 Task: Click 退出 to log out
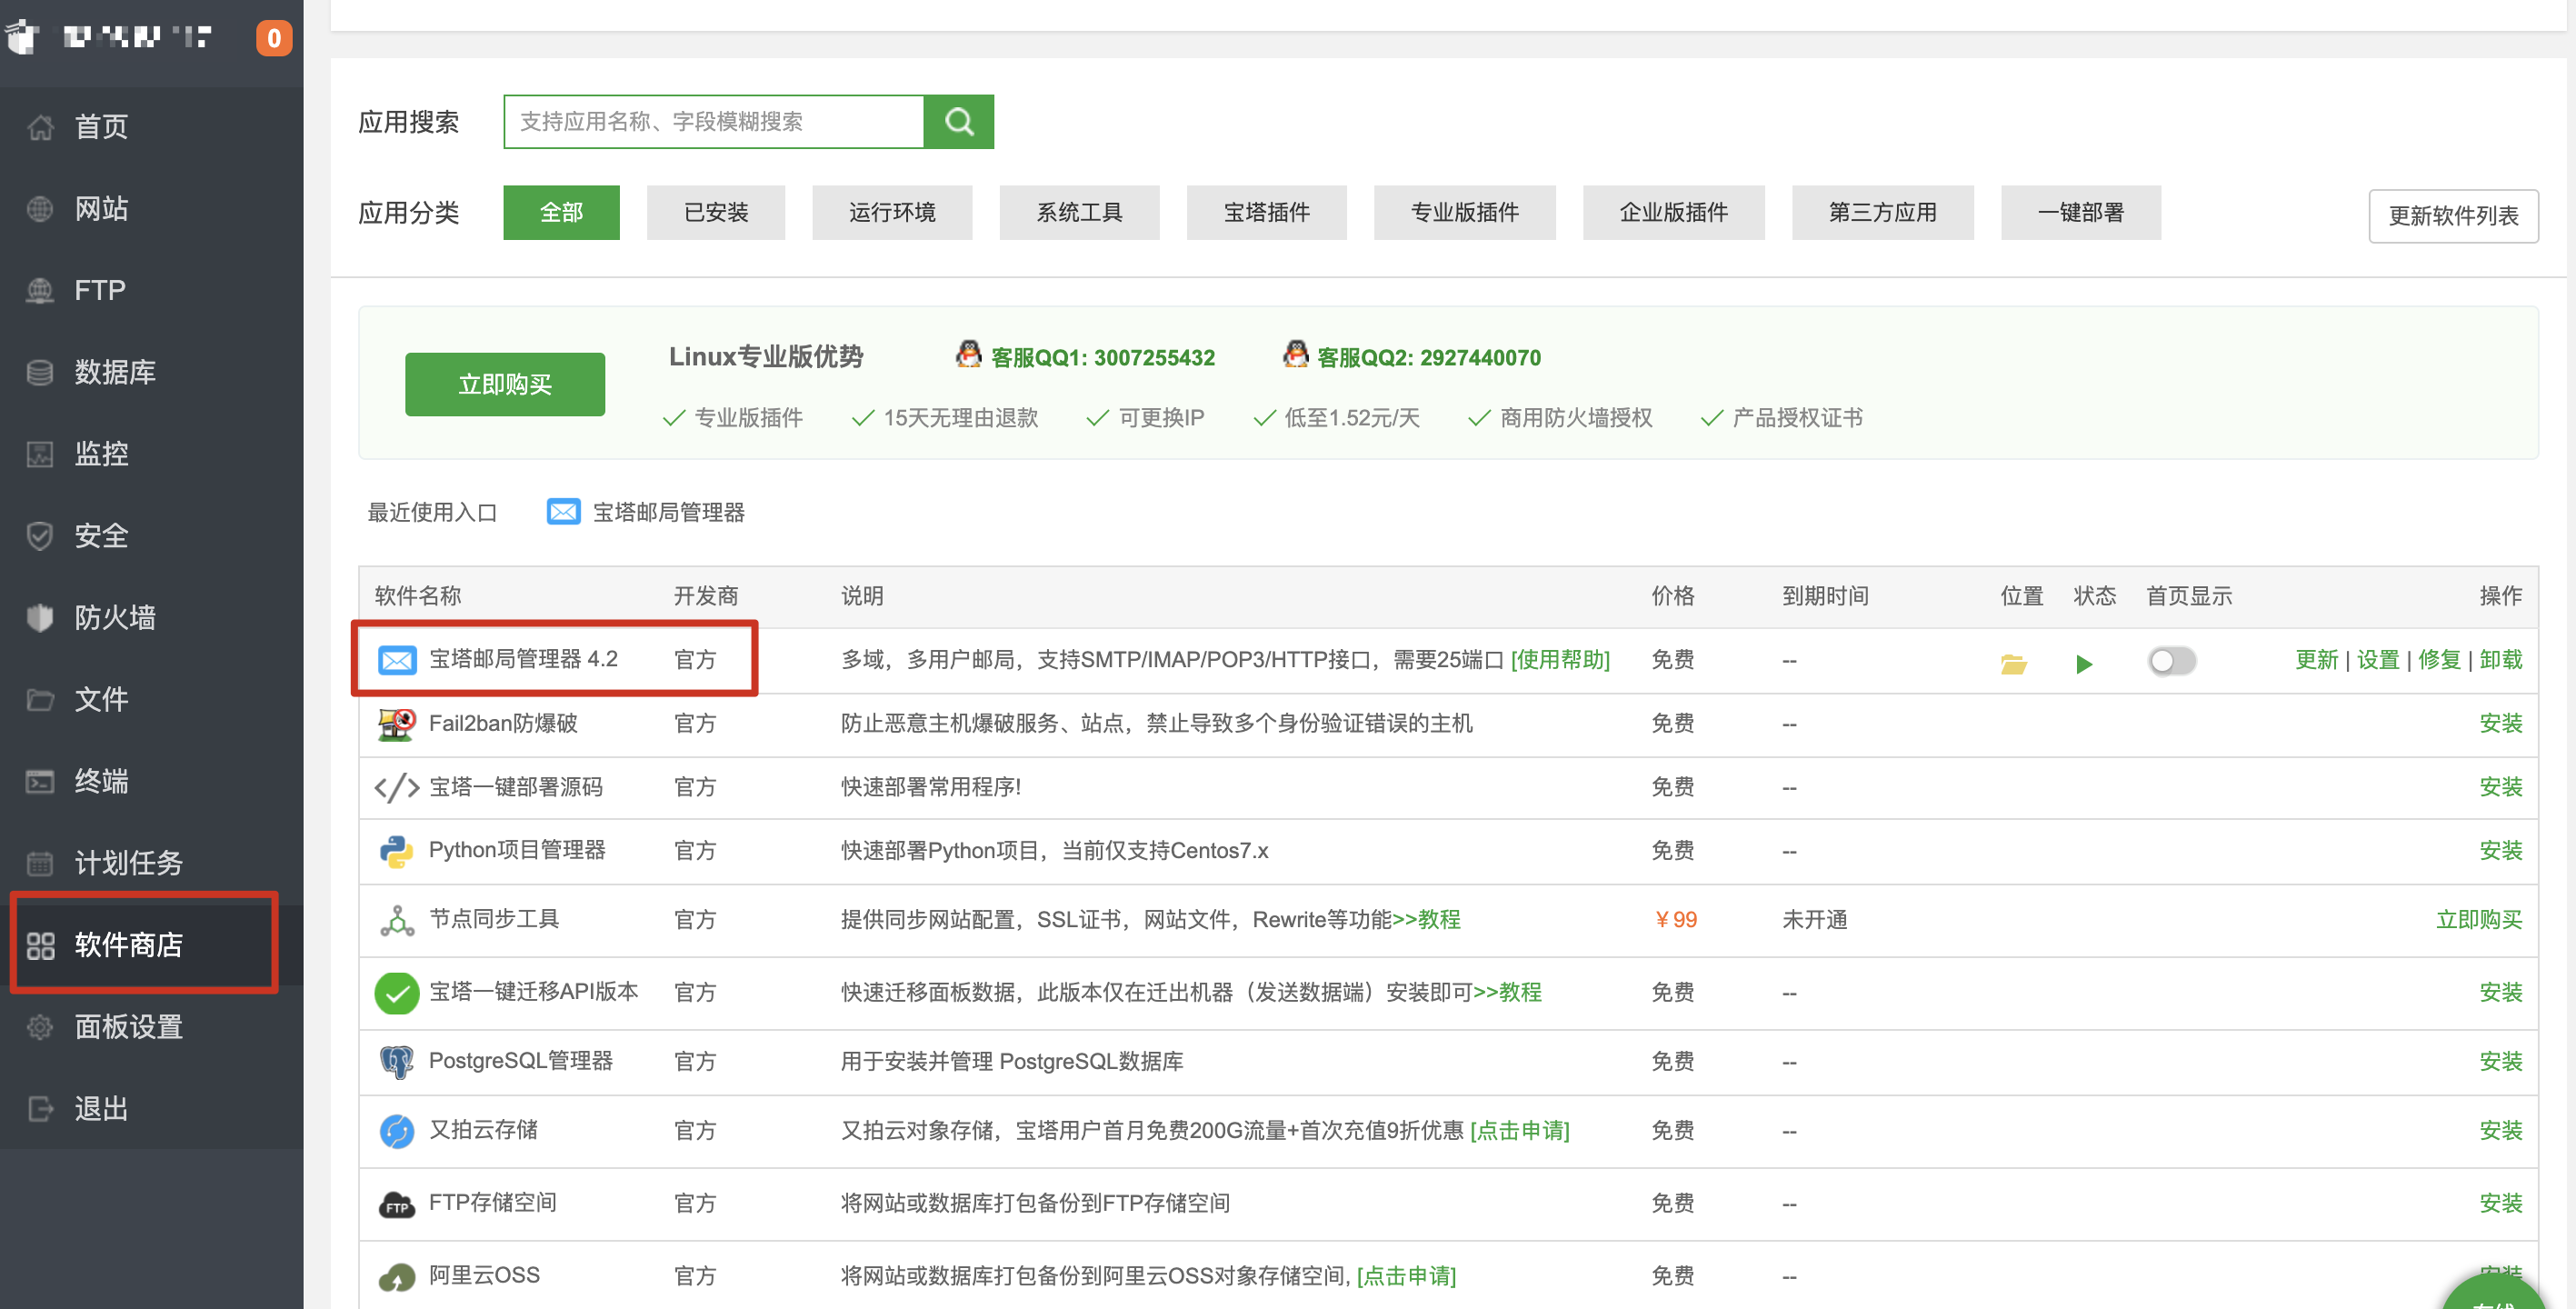pyautogui.click(x=152, y=1109)
